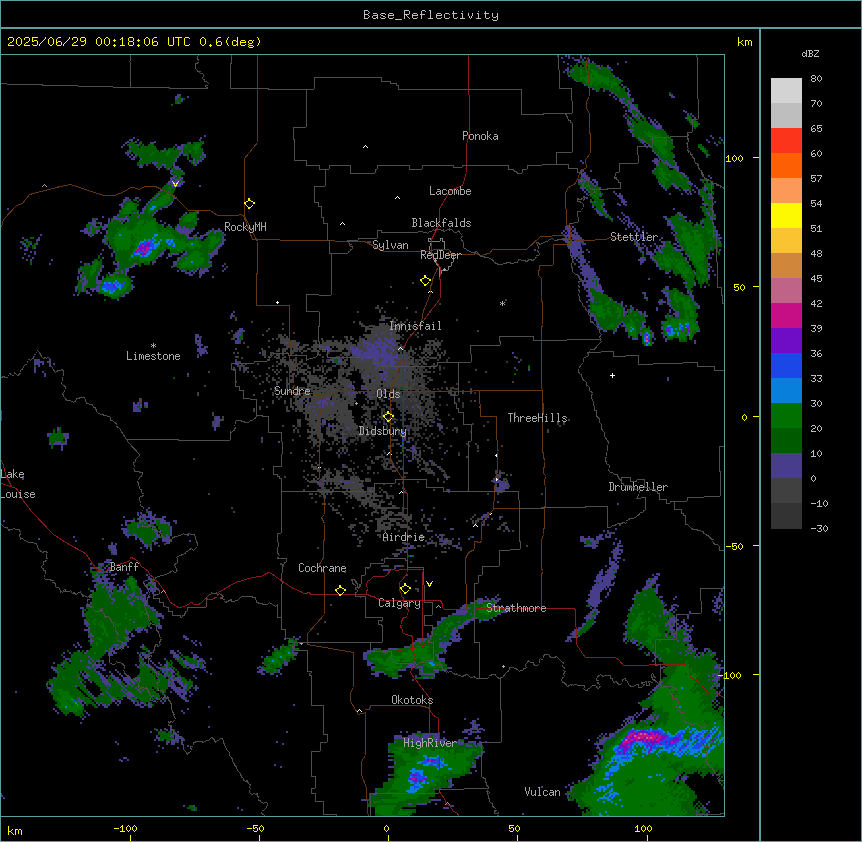
Task: Click the Sundre town label
Action: pos(292,391)
